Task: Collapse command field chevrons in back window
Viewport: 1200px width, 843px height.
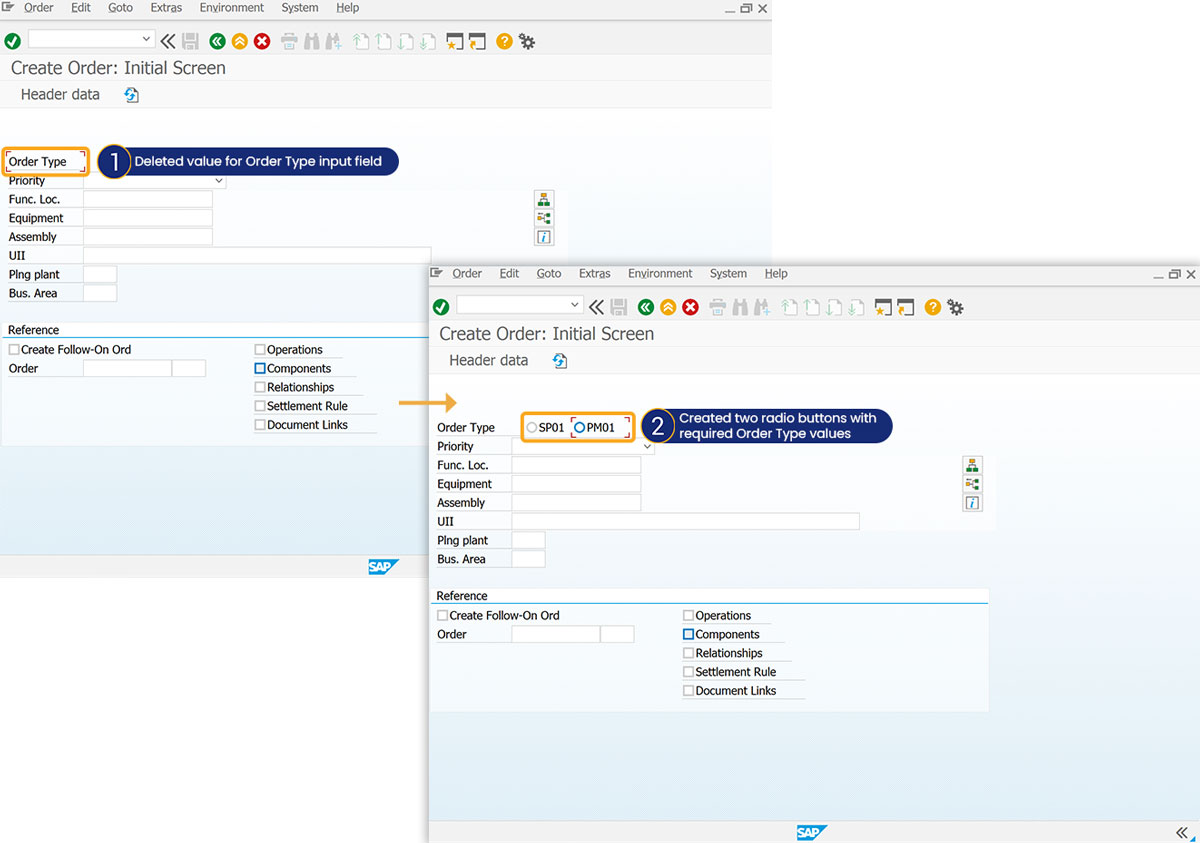Action: (x=168, y=41)
